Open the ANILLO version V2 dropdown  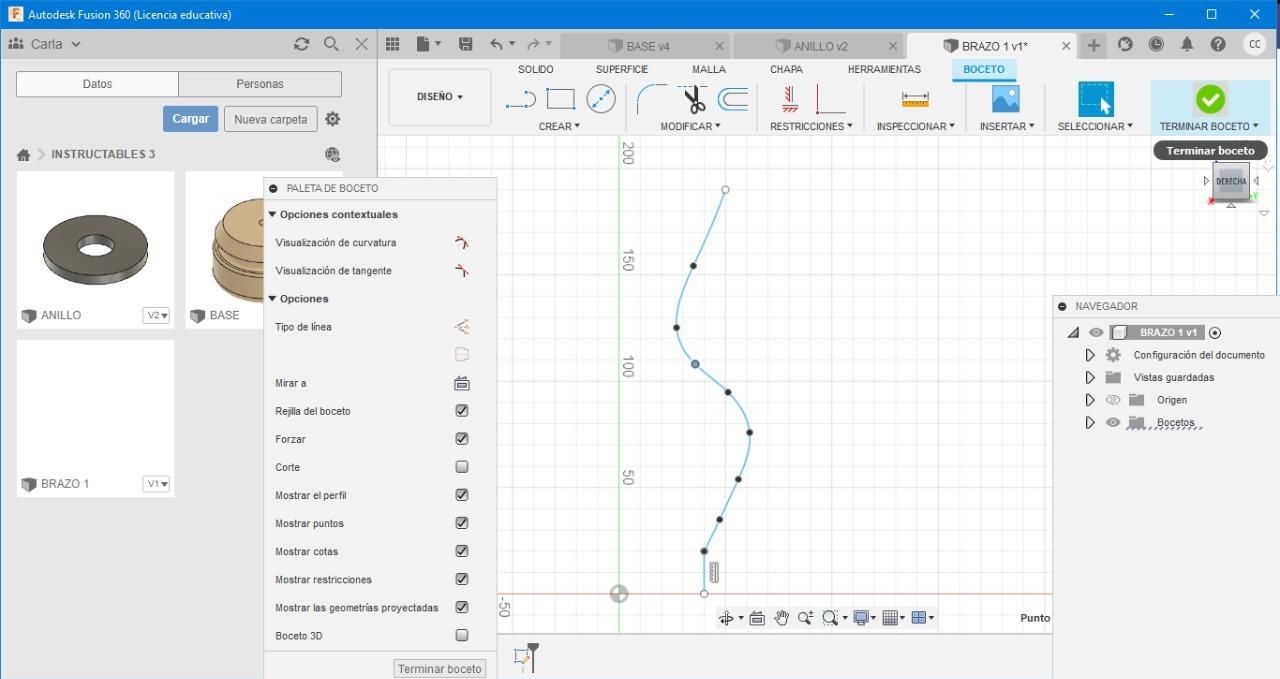tap(157, 315)
